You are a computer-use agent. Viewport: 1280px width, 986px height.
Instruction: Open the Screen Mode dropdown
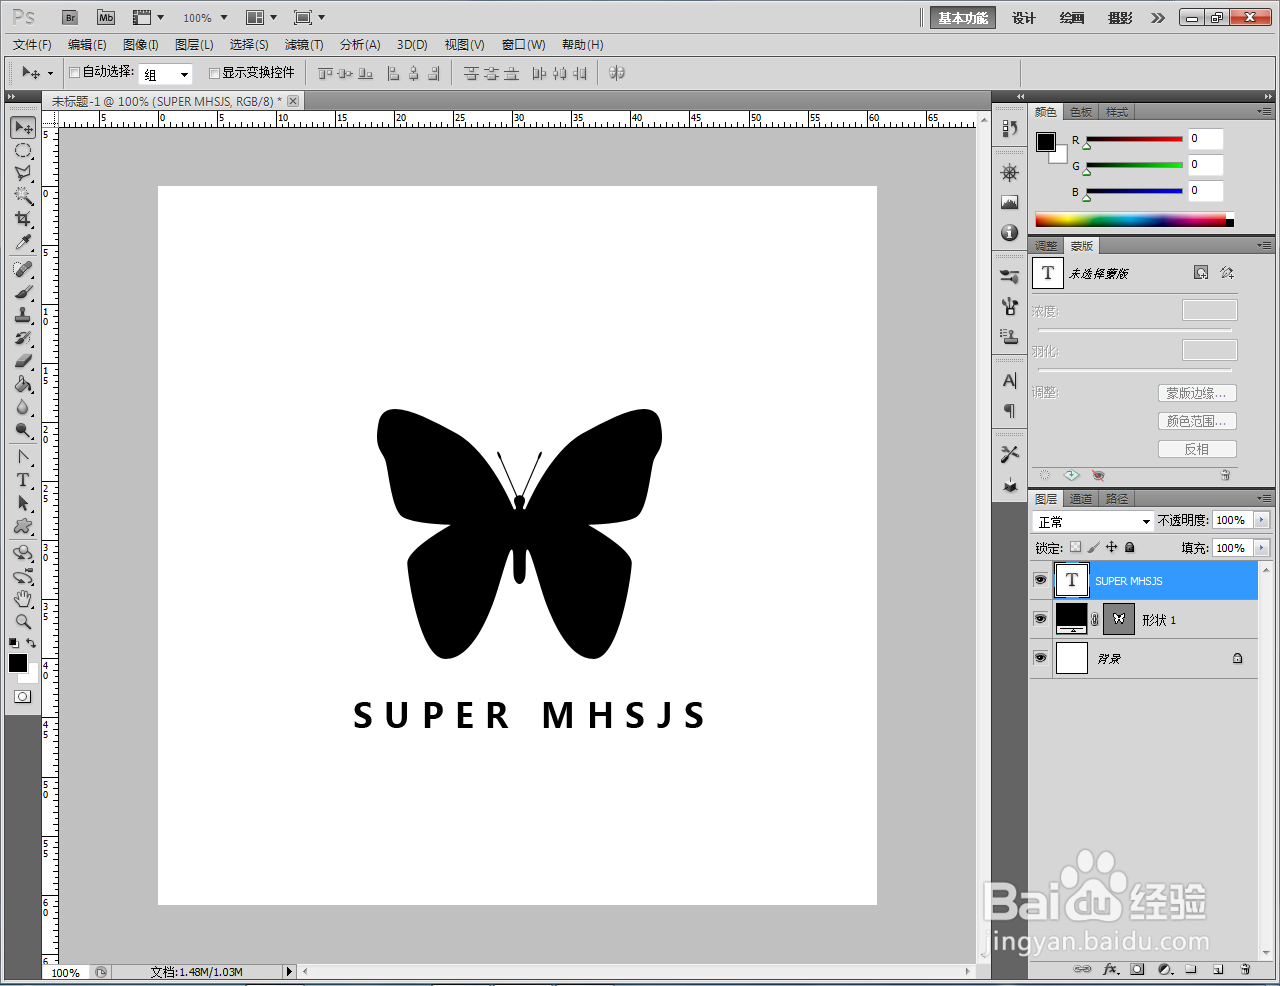[309, 17]
